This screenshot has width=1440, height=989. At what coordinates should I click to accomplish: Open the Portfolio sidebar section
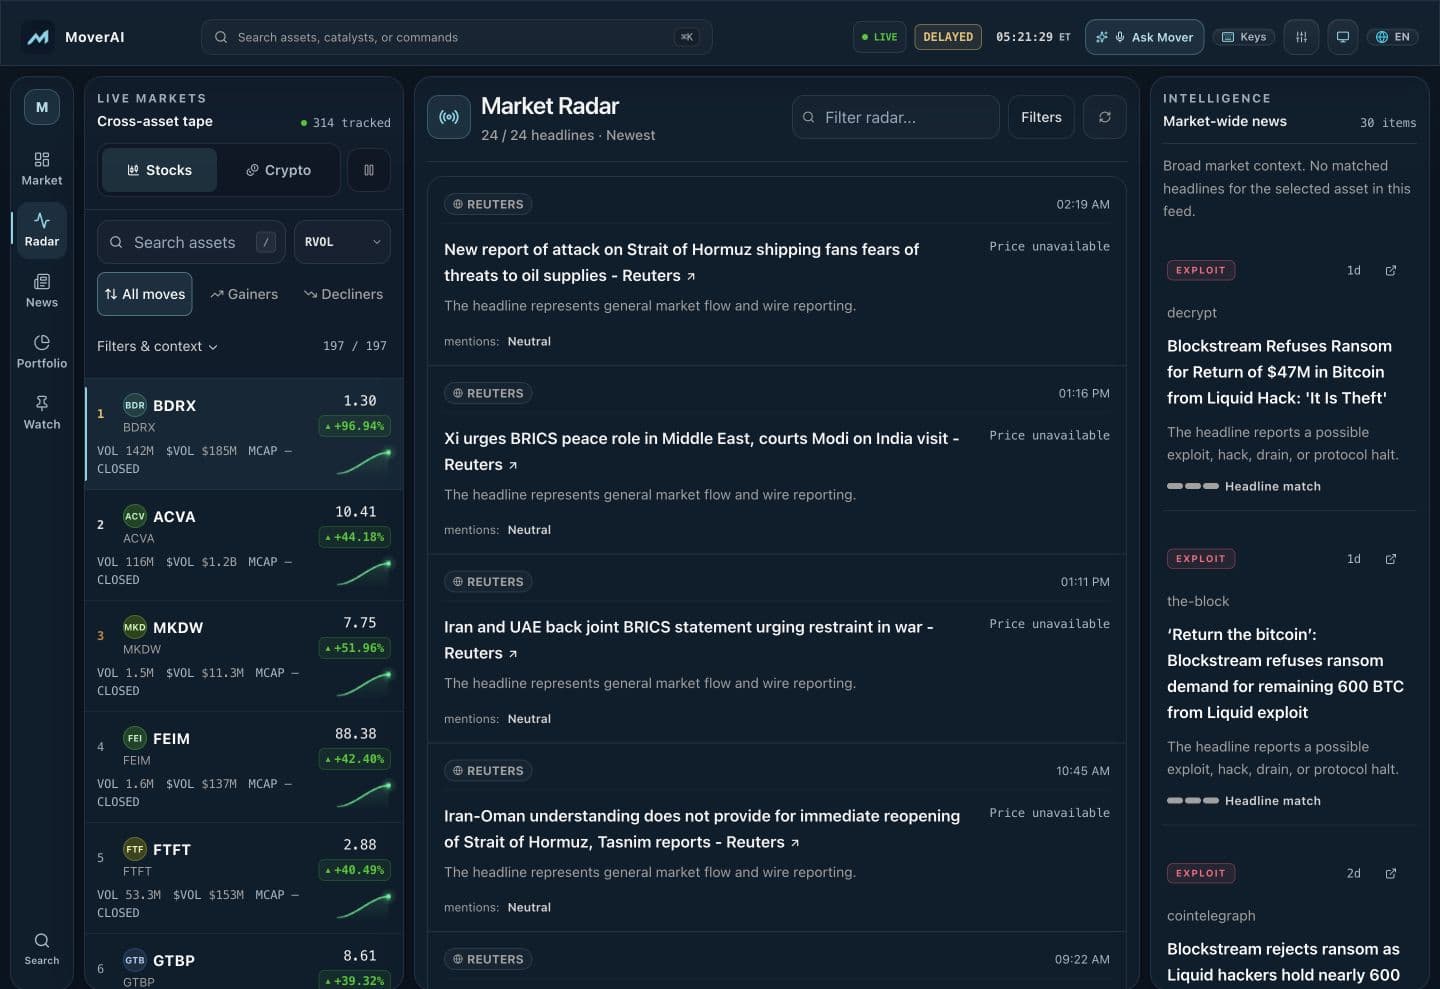(42, 351)
